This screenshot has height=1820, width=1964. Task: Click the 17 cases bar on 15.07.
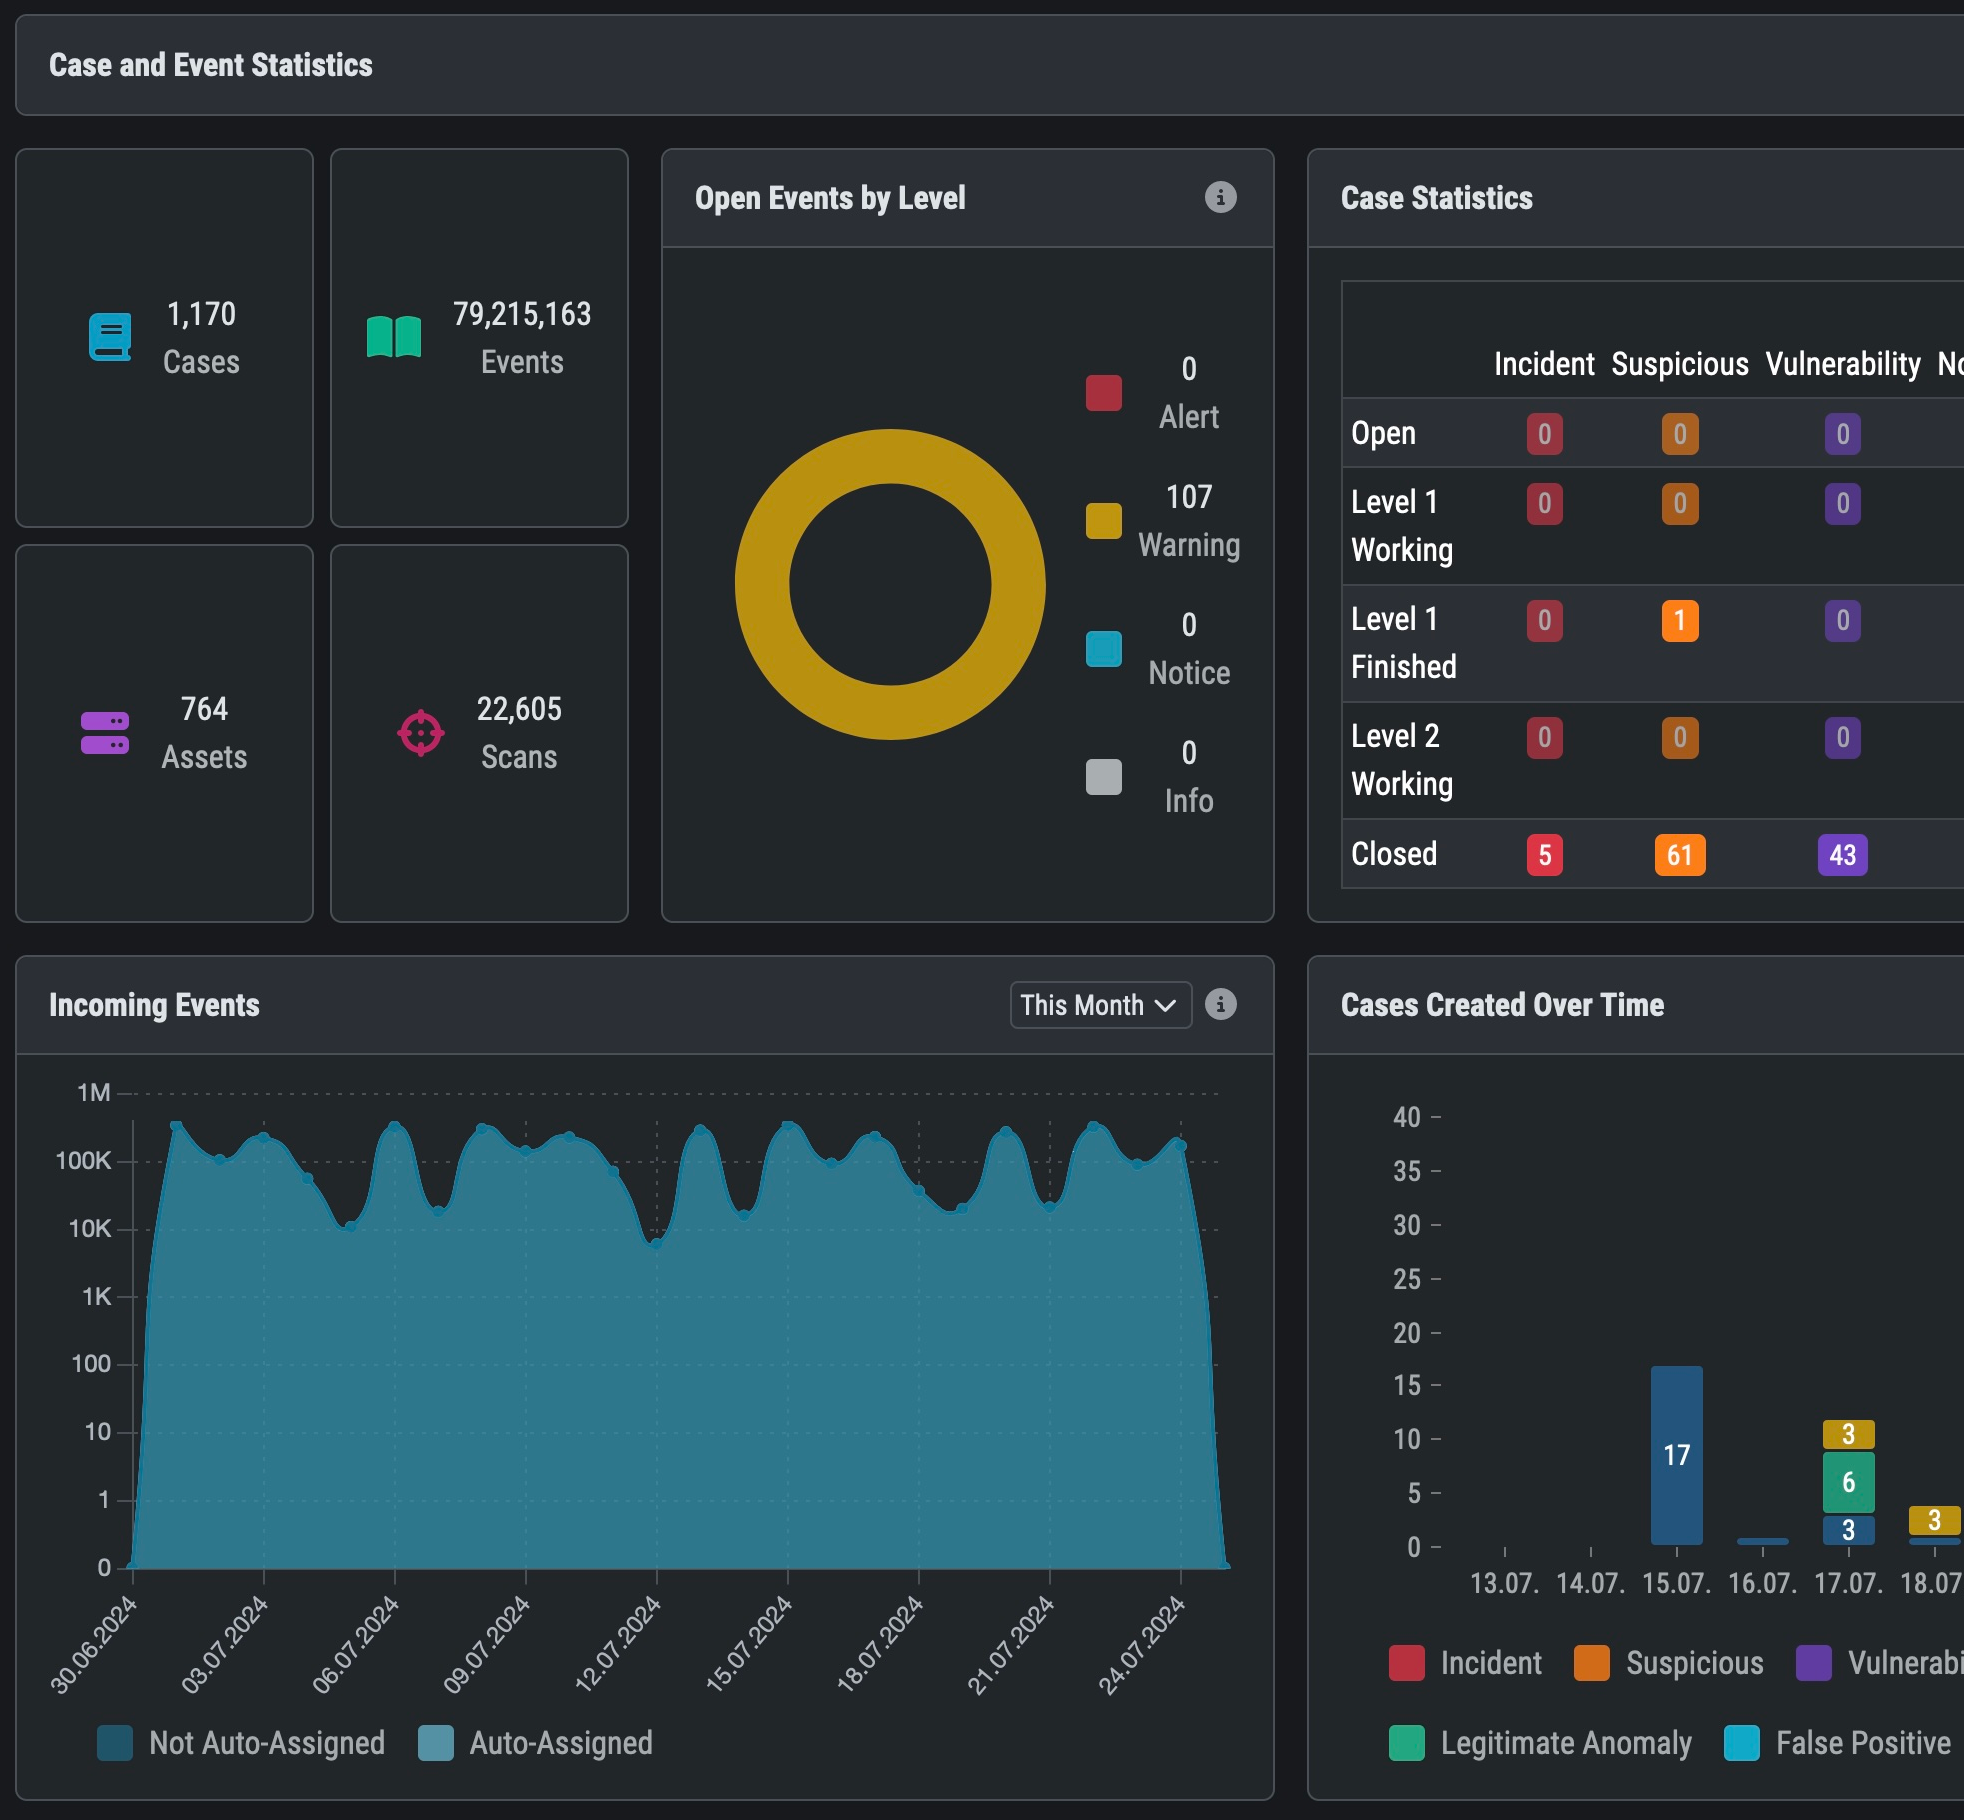[x=1676, y=1454]
